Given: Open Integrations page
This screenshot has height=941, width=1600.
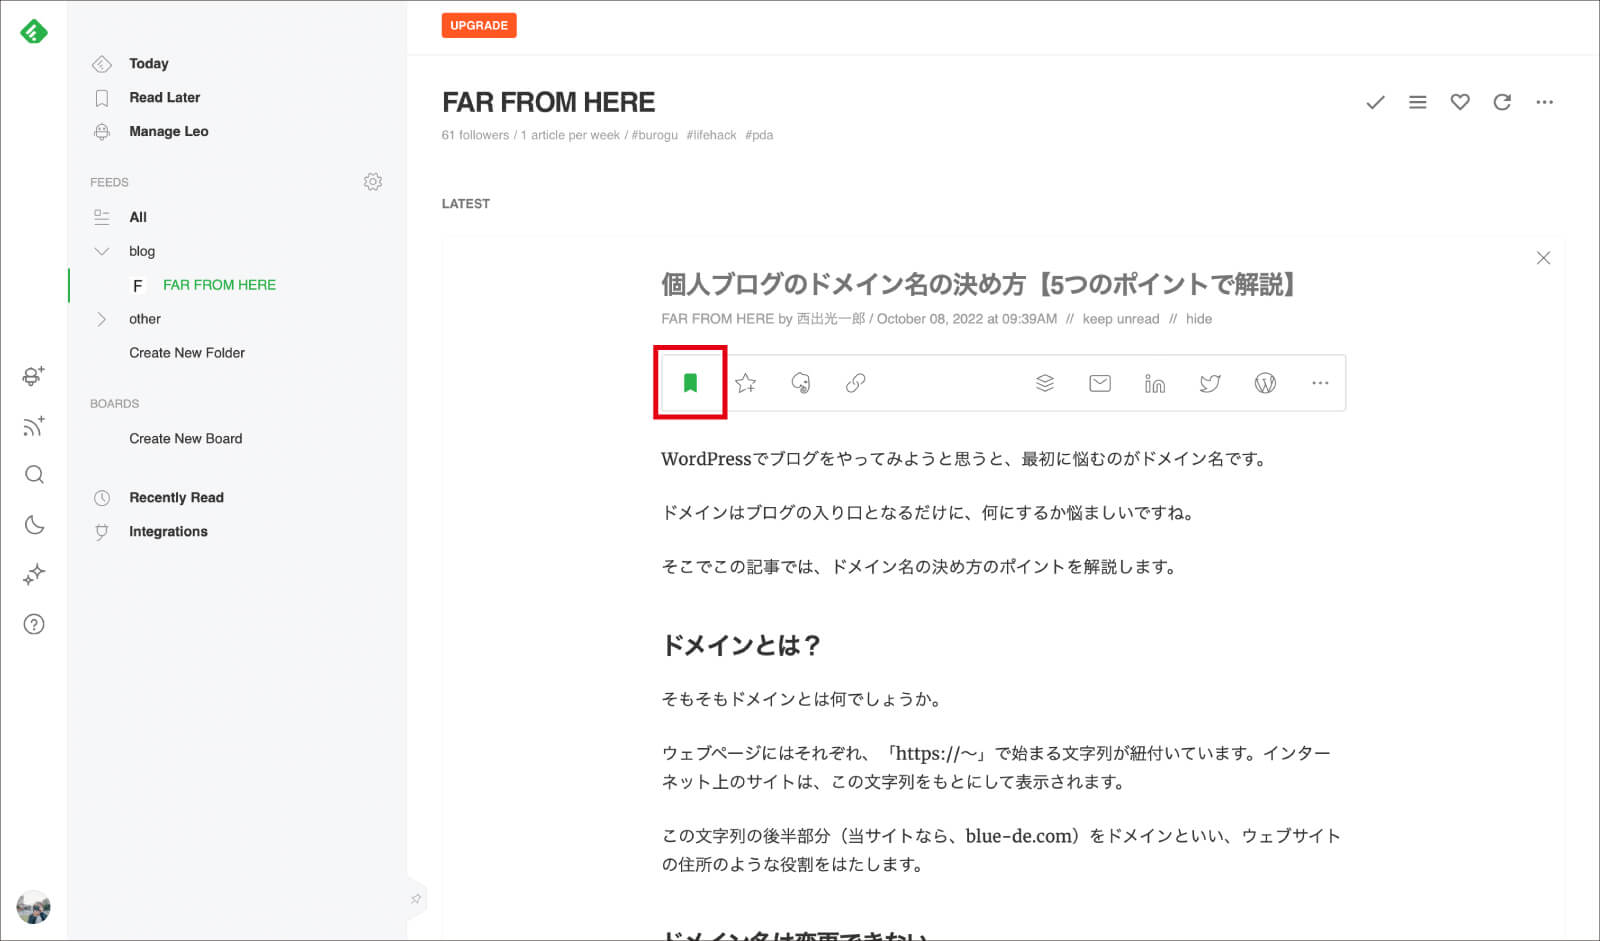Looking at the screenshot, I should tap(168, 531).
